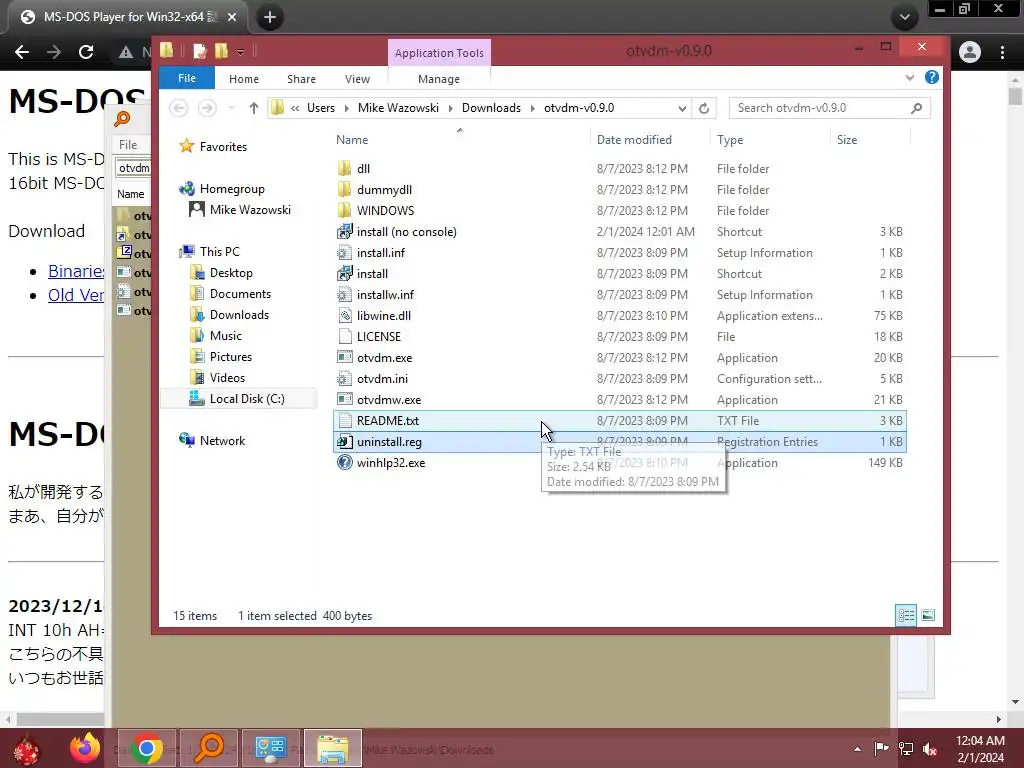Open recent locations dropdown arrow
Viewport: 1024px width, 768px height.
point(231,108)
